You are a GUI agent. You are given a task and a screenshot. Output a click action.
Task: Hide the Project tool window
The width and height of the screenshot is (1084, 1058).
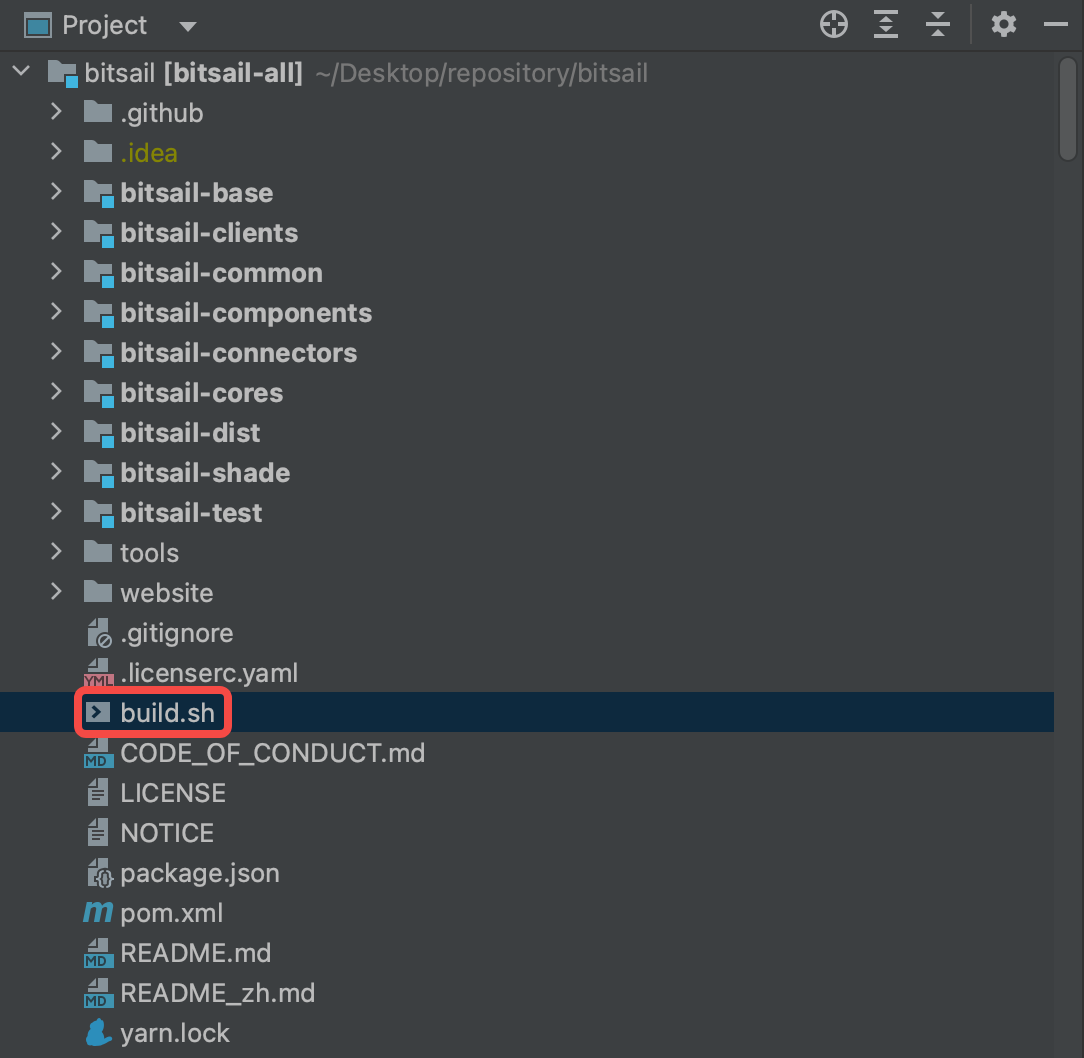[1056, 25]
